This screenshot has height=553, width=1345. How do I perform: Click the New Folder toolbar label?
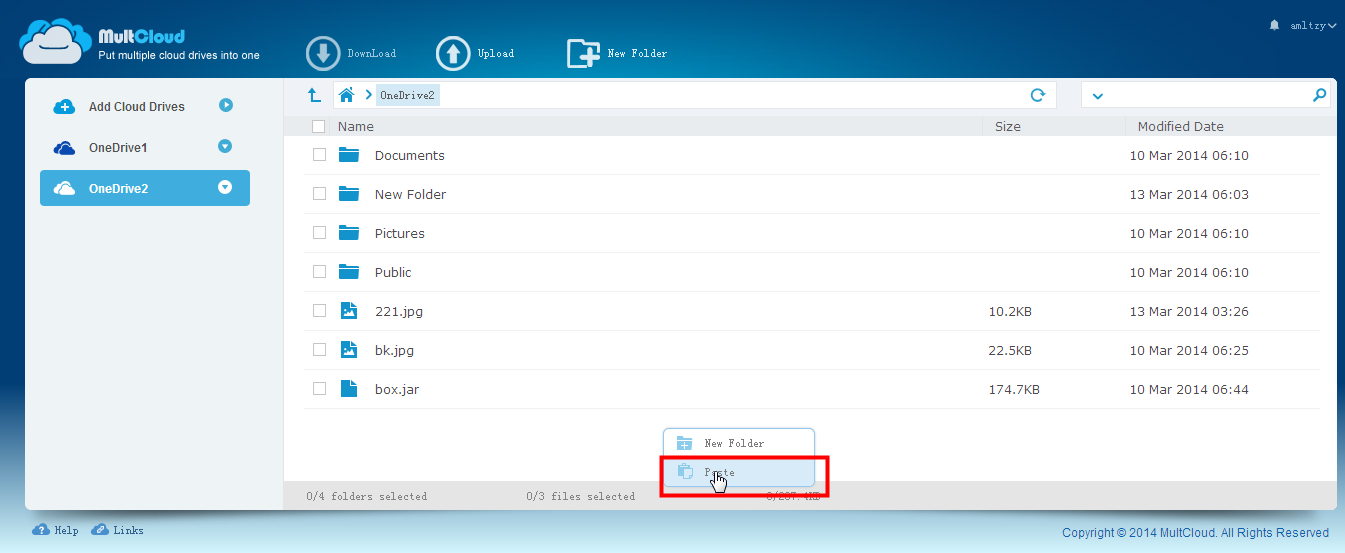[637, 54]
